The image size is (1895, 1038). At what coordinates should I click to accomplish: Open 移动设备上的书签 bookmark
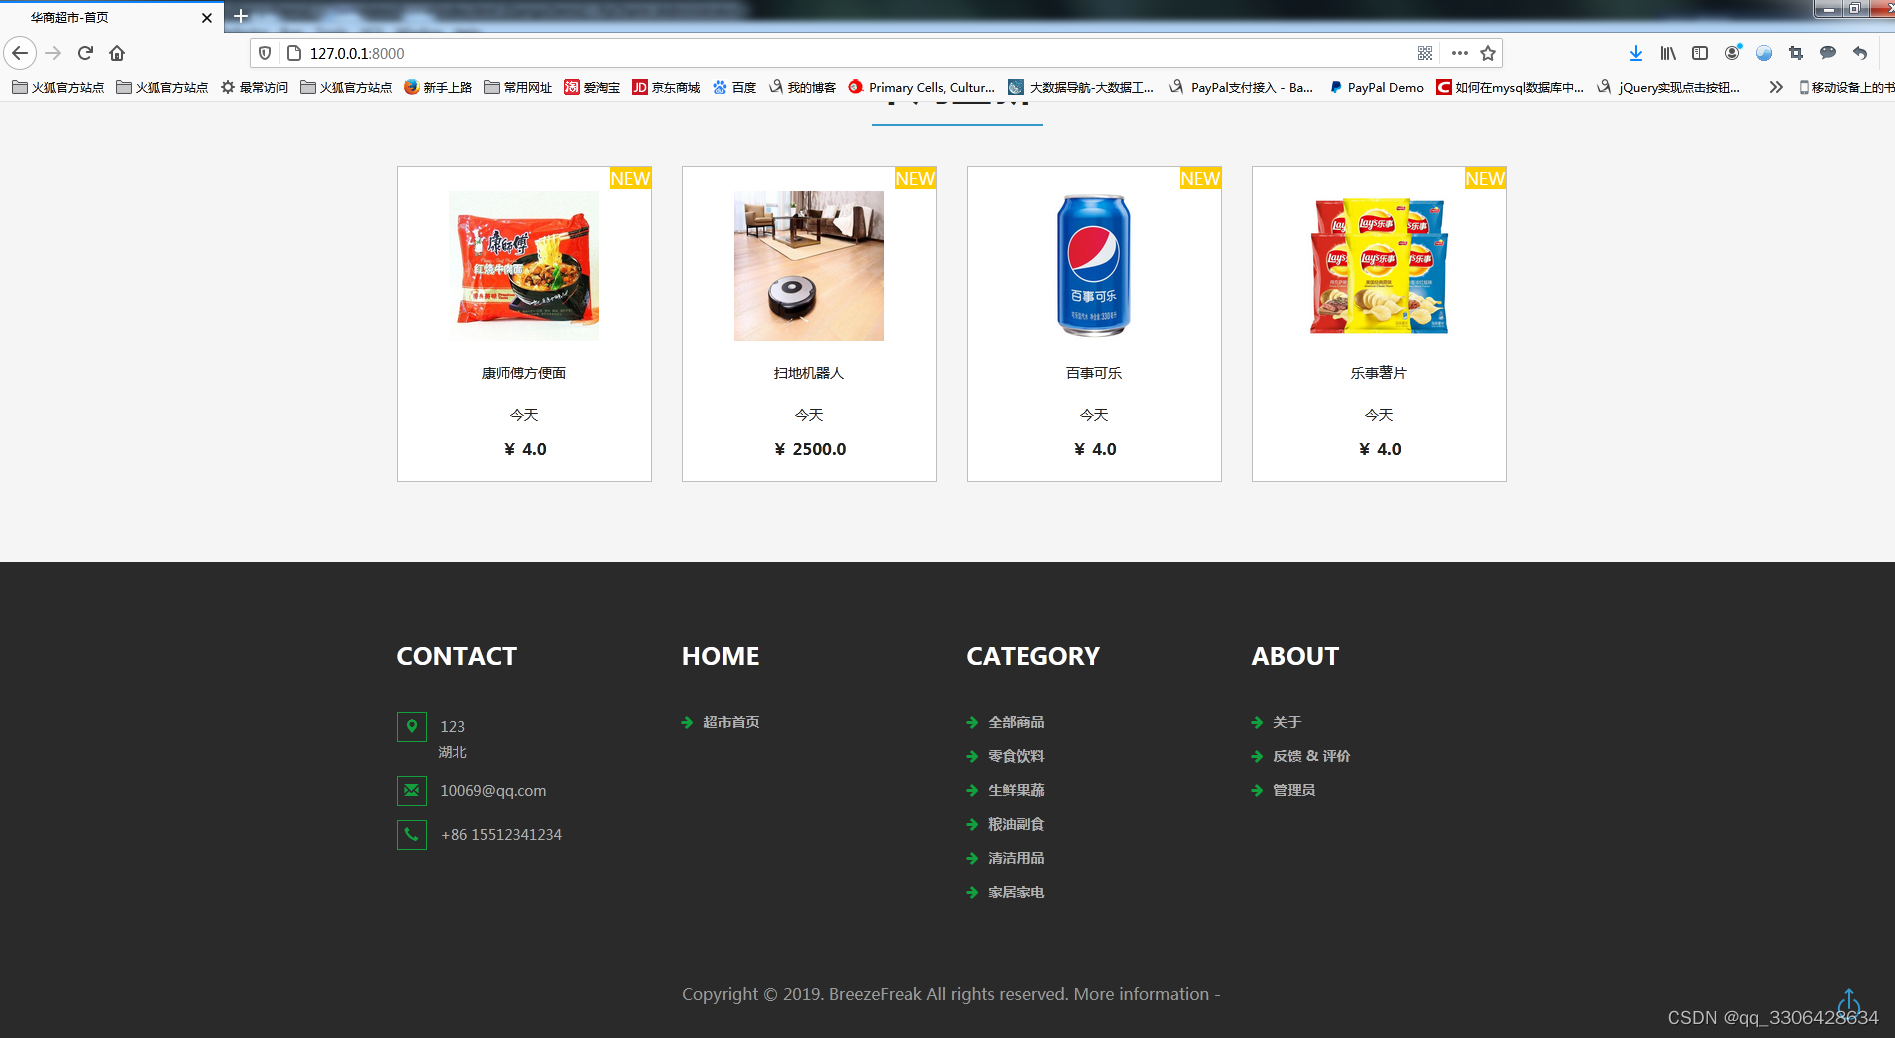click(x=1845, y=87)
